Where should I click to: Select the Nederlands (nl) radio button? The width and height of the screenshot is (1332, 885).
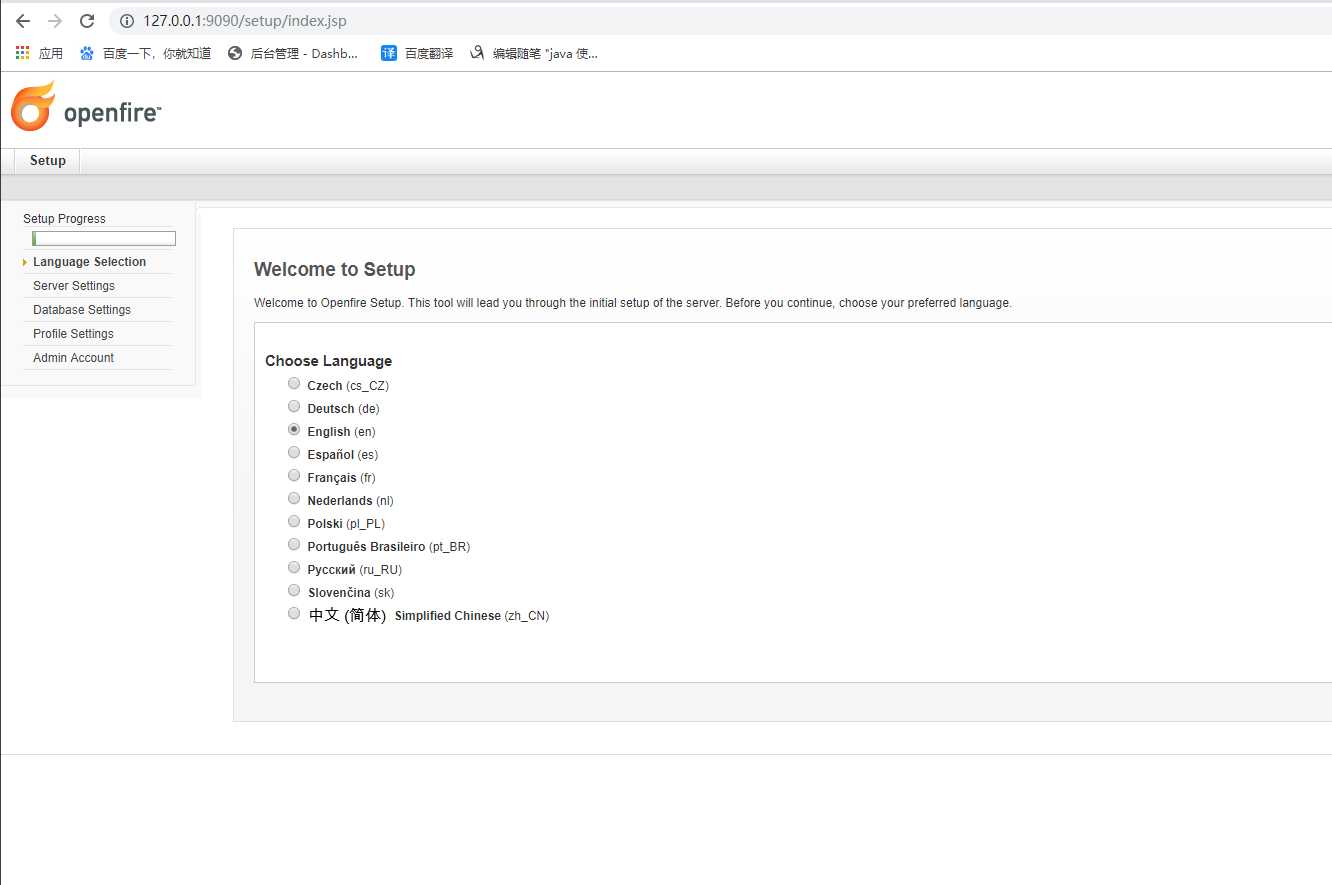point(294,498)
